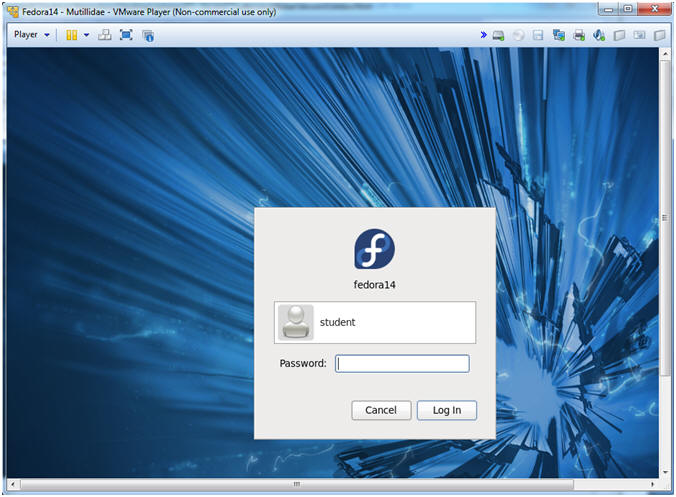The image size is (676, 497).
Task: Click the VMware Player title bar icon
Action: click(x=13, y=11)
